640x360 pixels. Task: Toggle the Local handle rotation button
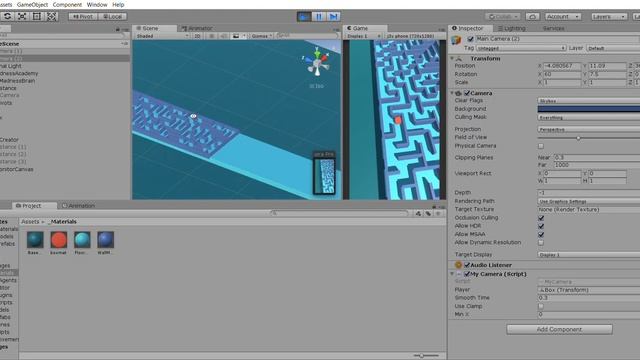tap(112, 17)
